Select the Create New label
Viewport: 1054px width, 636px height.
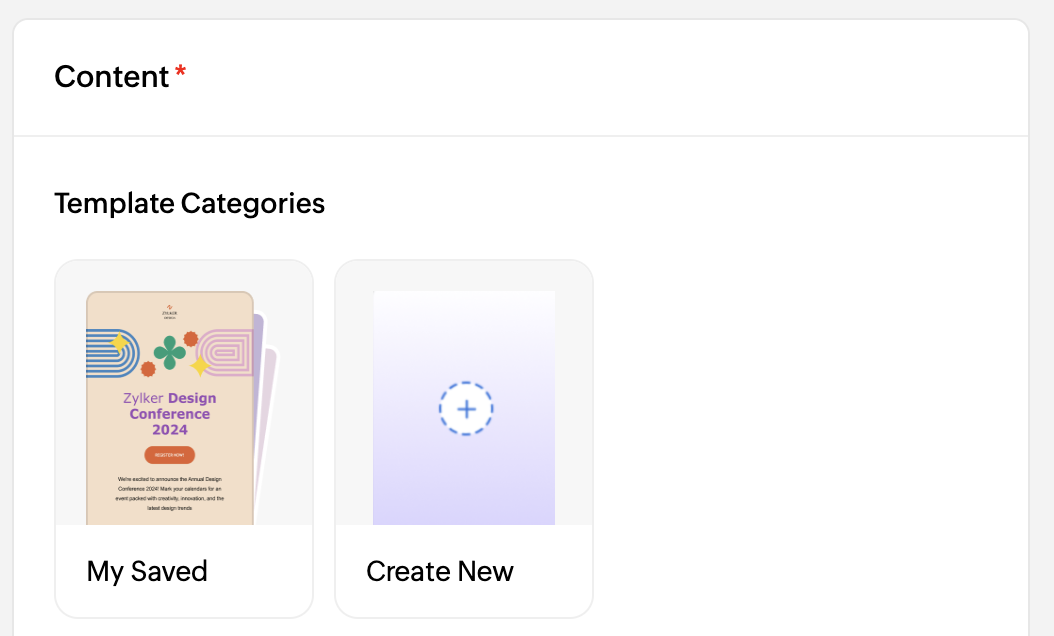click(x=440, y=571)
